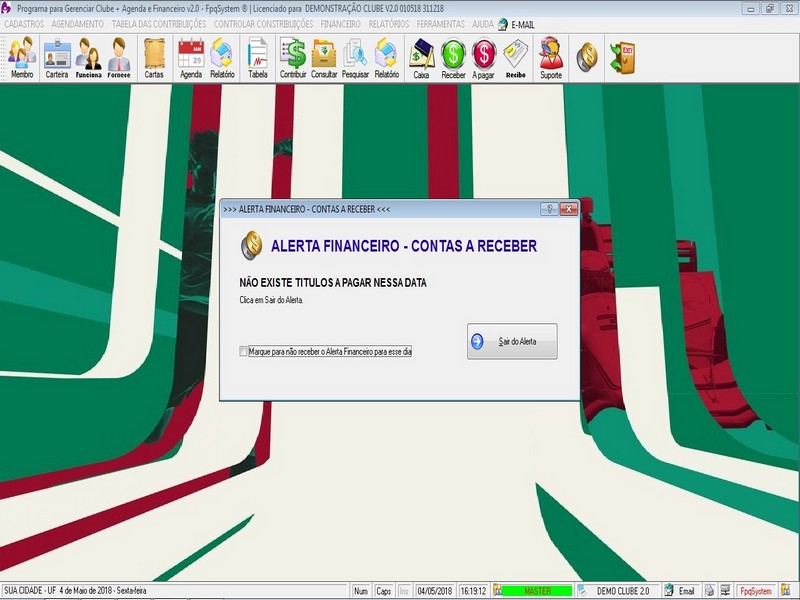This screenshot has width=800, height=600.
Task: Open the Cartas scroll icon
Action: pyautogui.click(x=154, y=58)
